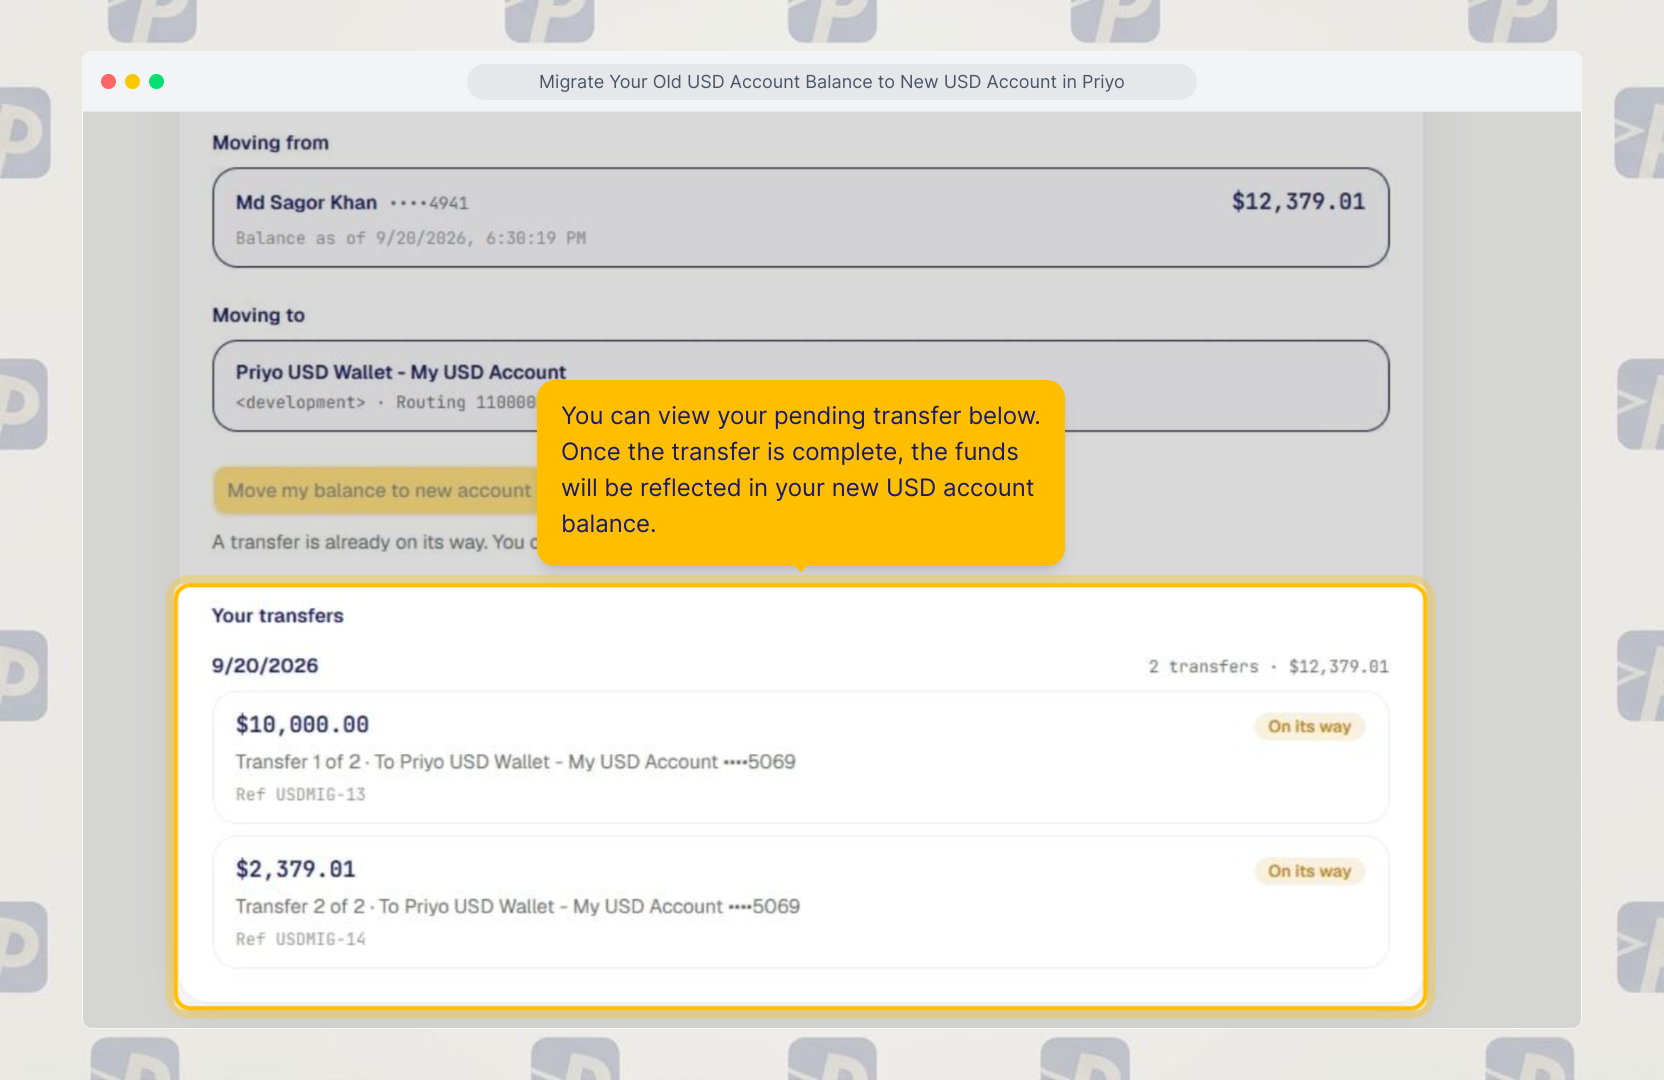This screenshot has height=1080, width=1664.
Task: Click the 9/20/2026 transfers date label
Action: (x=265, y=666)
